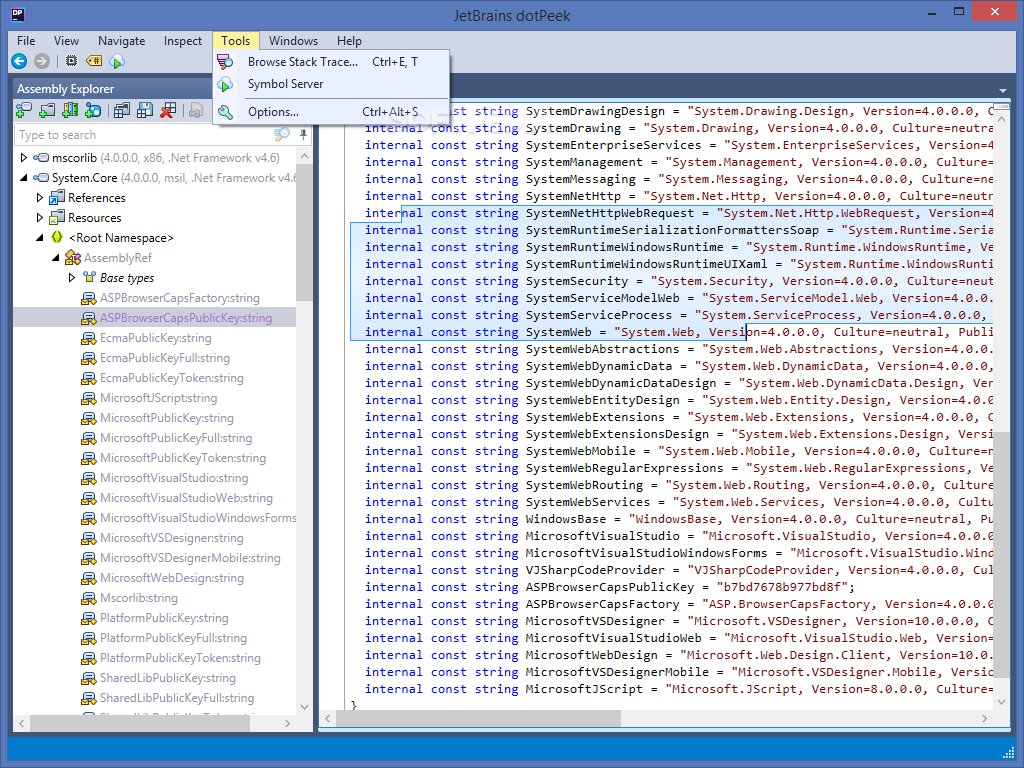
Task: Click the add running process icon
Action: (93, 111)
